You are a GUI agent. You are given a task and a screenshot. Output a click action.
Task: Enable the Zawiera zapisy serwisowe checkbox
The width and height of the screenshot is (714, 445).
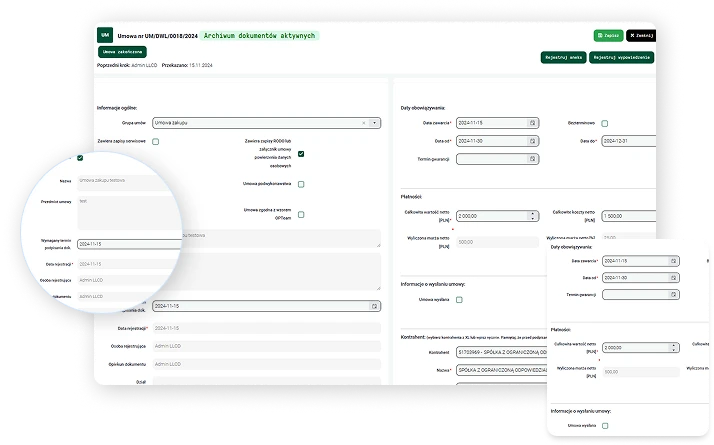(x=156, y=142)
